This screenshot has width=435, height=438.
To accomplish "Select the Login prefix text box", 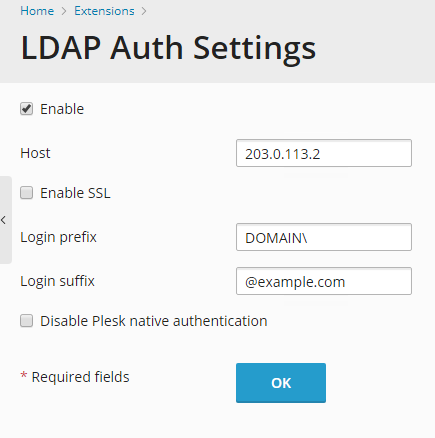I will (x=324, y=237).
